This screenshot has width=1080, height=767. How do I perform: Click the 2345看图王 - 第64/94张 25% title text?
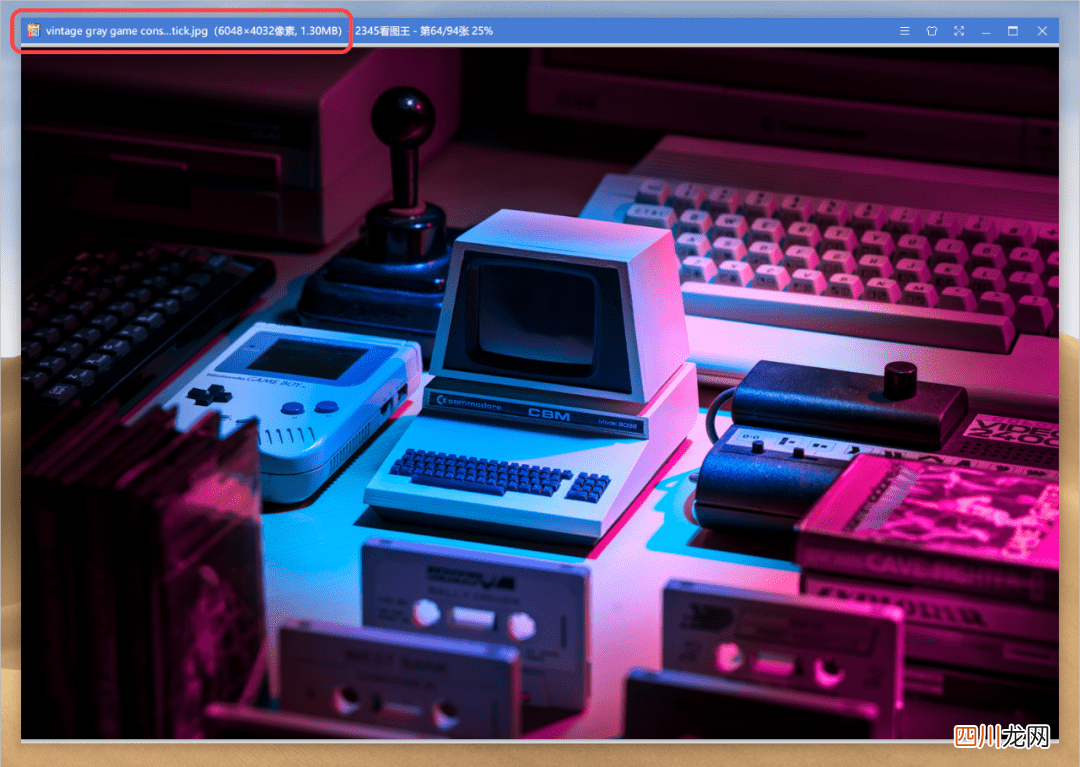pos(424,31)
